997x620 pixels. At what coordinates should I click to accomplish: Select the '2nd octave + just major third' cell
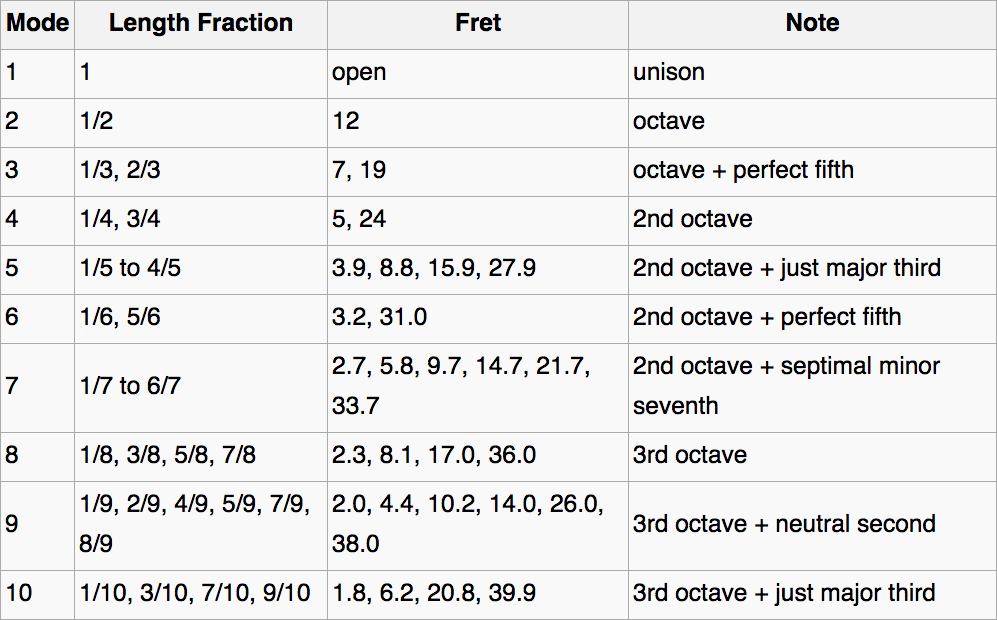point(812,270)
